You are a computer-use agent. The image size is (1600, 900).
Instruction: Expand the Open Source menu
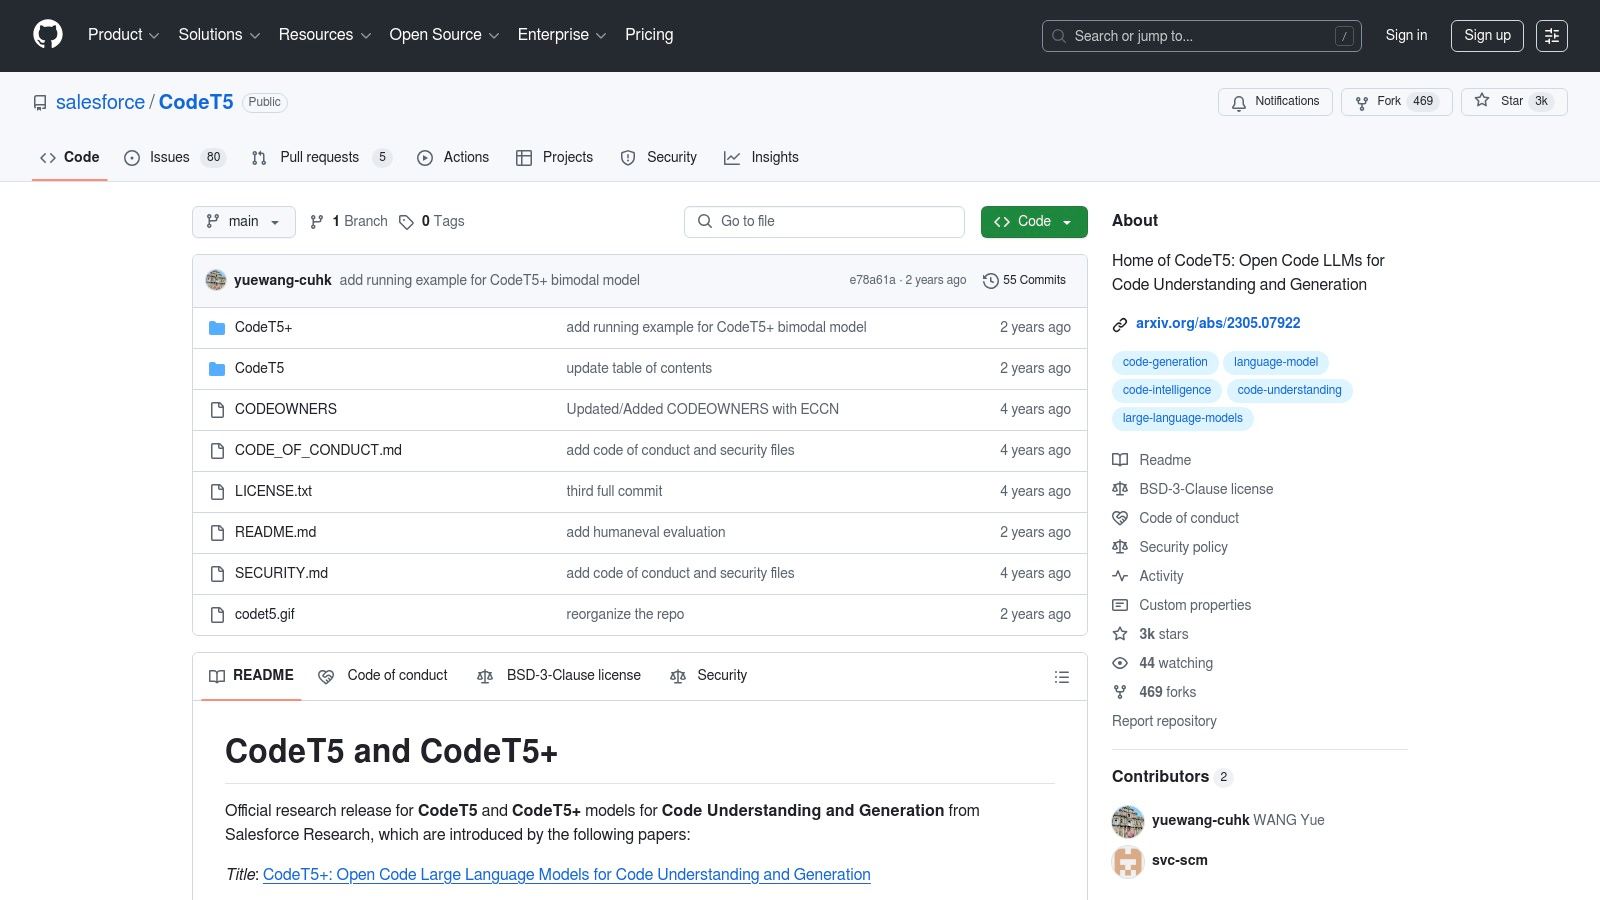(x=444, y=35)
